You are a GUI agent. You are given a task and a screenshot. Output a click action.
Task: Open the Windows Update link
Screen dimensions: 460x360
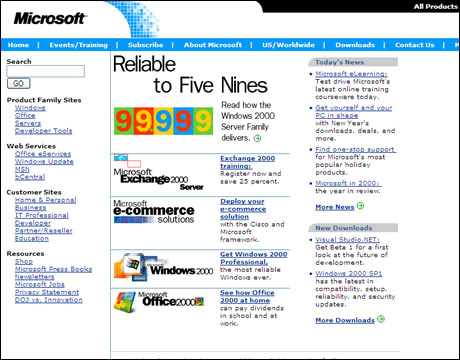click(x=44, y=162)
